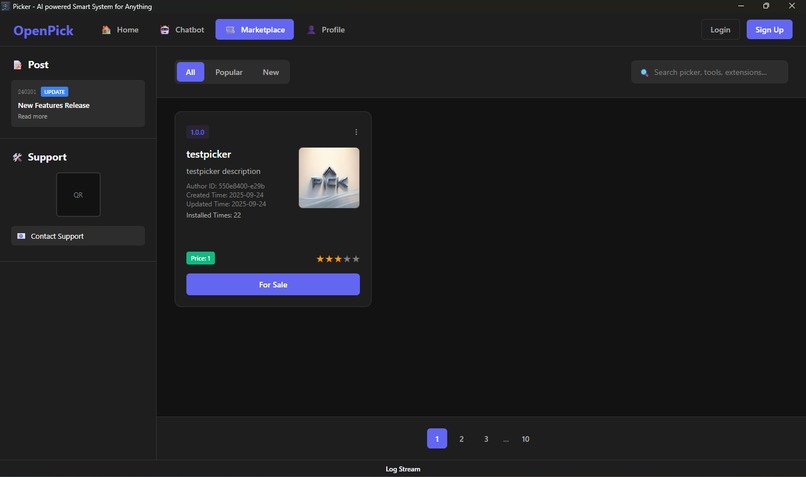Click the For Sale button
This screenshot has height=477, width=806.
tap(273, 284)
